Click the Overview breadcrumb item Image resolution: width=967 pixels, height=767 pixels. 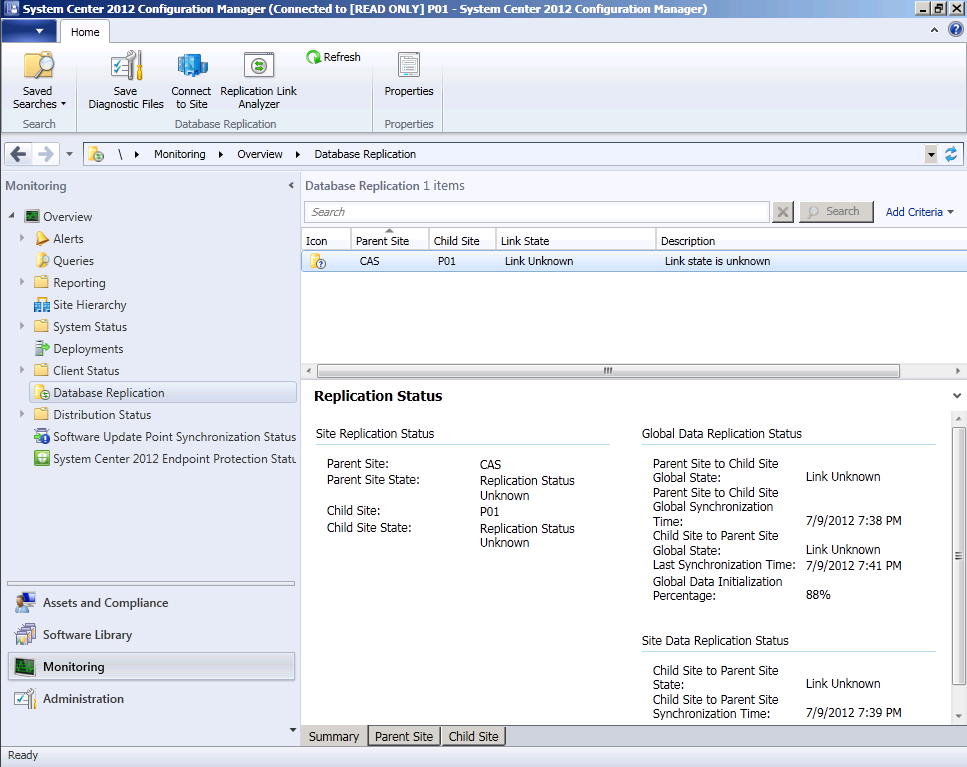point(260,154)
